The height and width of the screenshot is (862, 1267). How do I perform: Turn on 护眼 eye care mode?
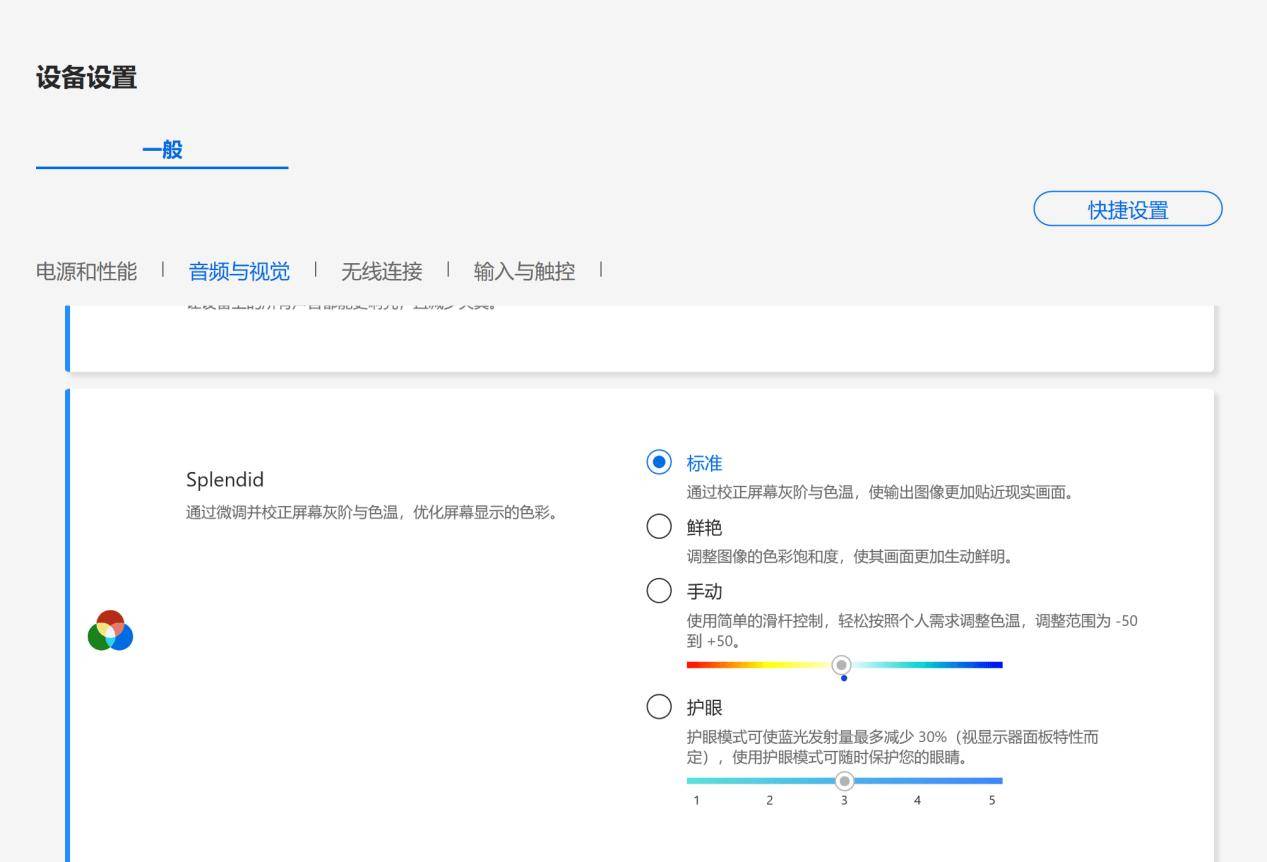(658, 707)
